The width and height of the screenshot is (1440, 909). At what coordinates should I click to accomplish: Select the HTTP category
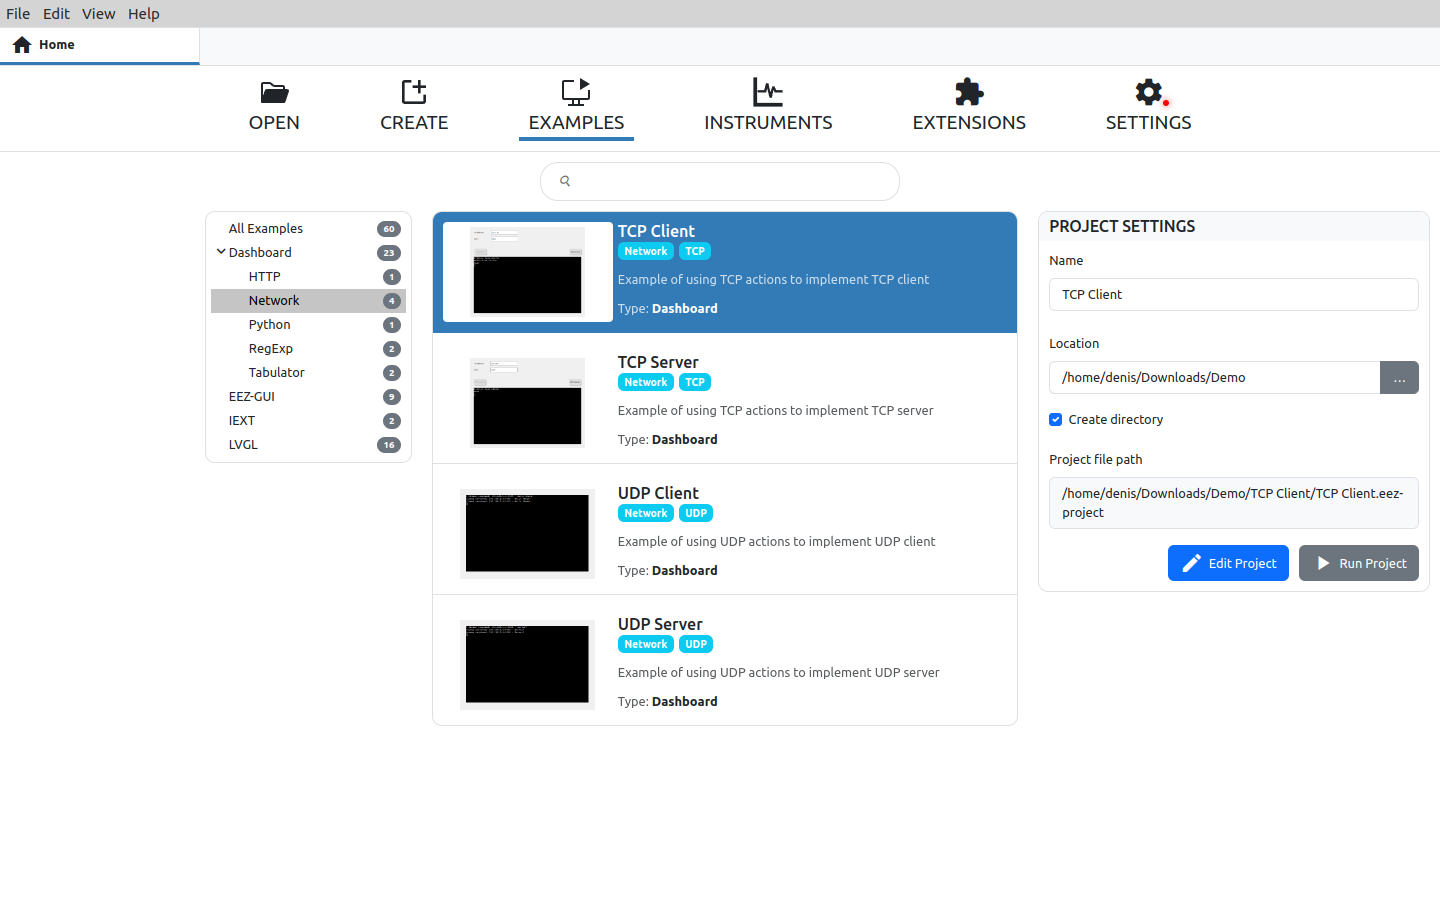click(x=308, y=277)
